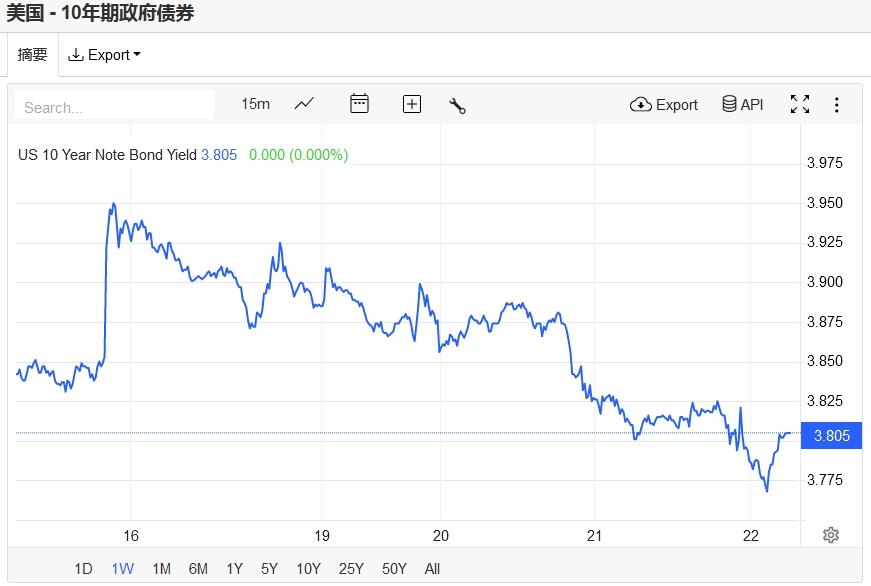This screenshot has width=871, height=586.
Task: Open the API database icon
Action: point(742,104)
